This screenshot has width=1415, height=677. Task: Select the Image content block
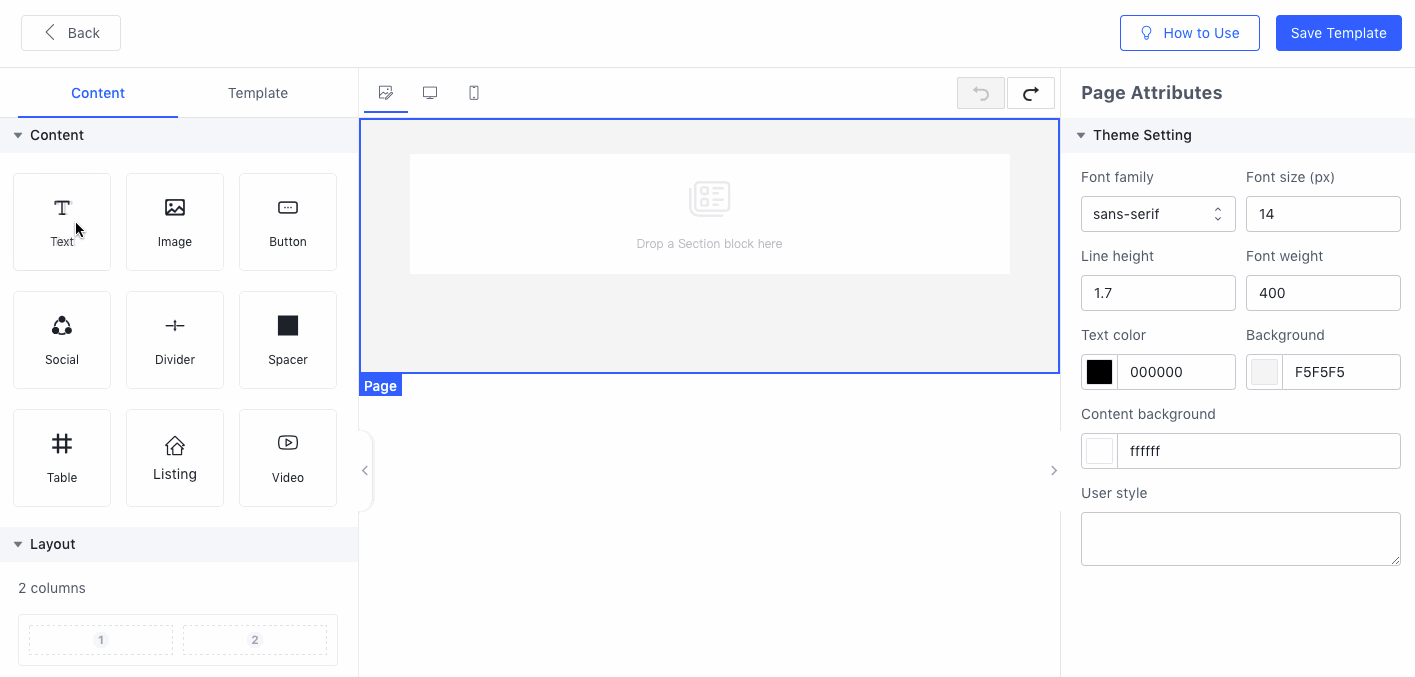coord(175,221)
